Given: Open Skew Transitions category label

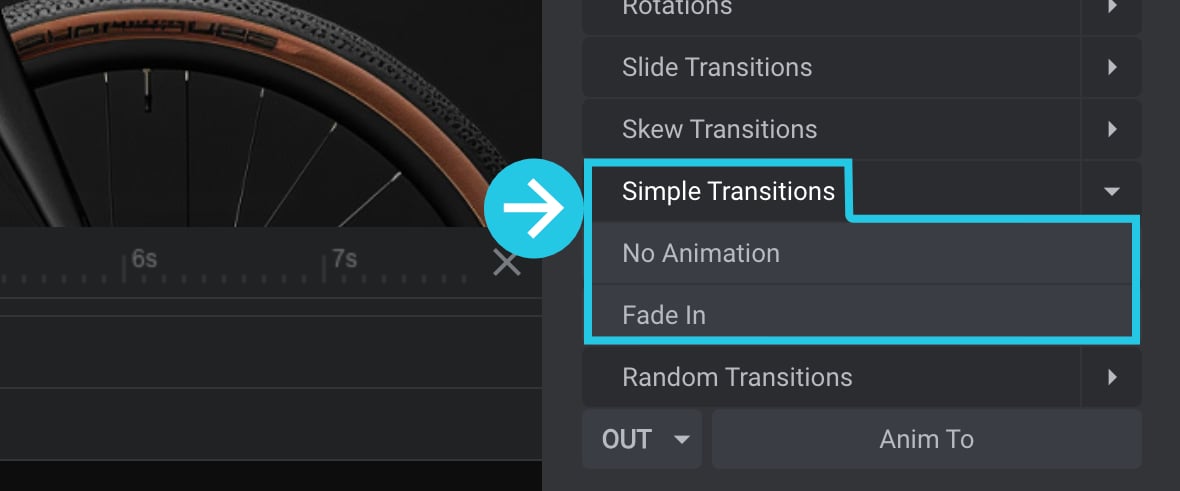Looking at the screenshot, I should tap(719, 130).
